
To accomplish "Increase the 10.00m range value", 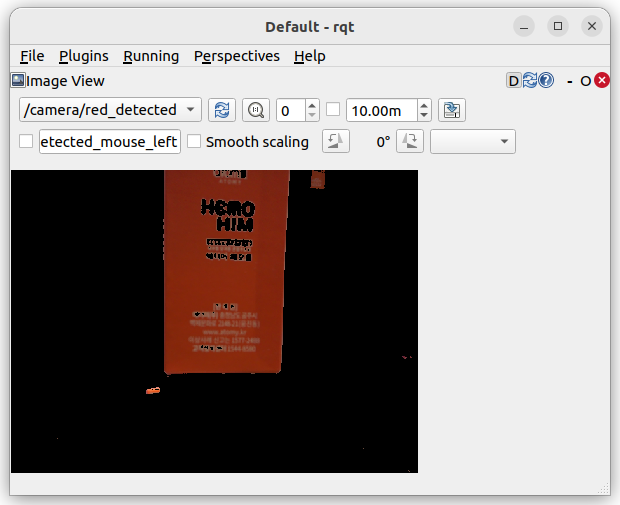I will coord(424,105).
